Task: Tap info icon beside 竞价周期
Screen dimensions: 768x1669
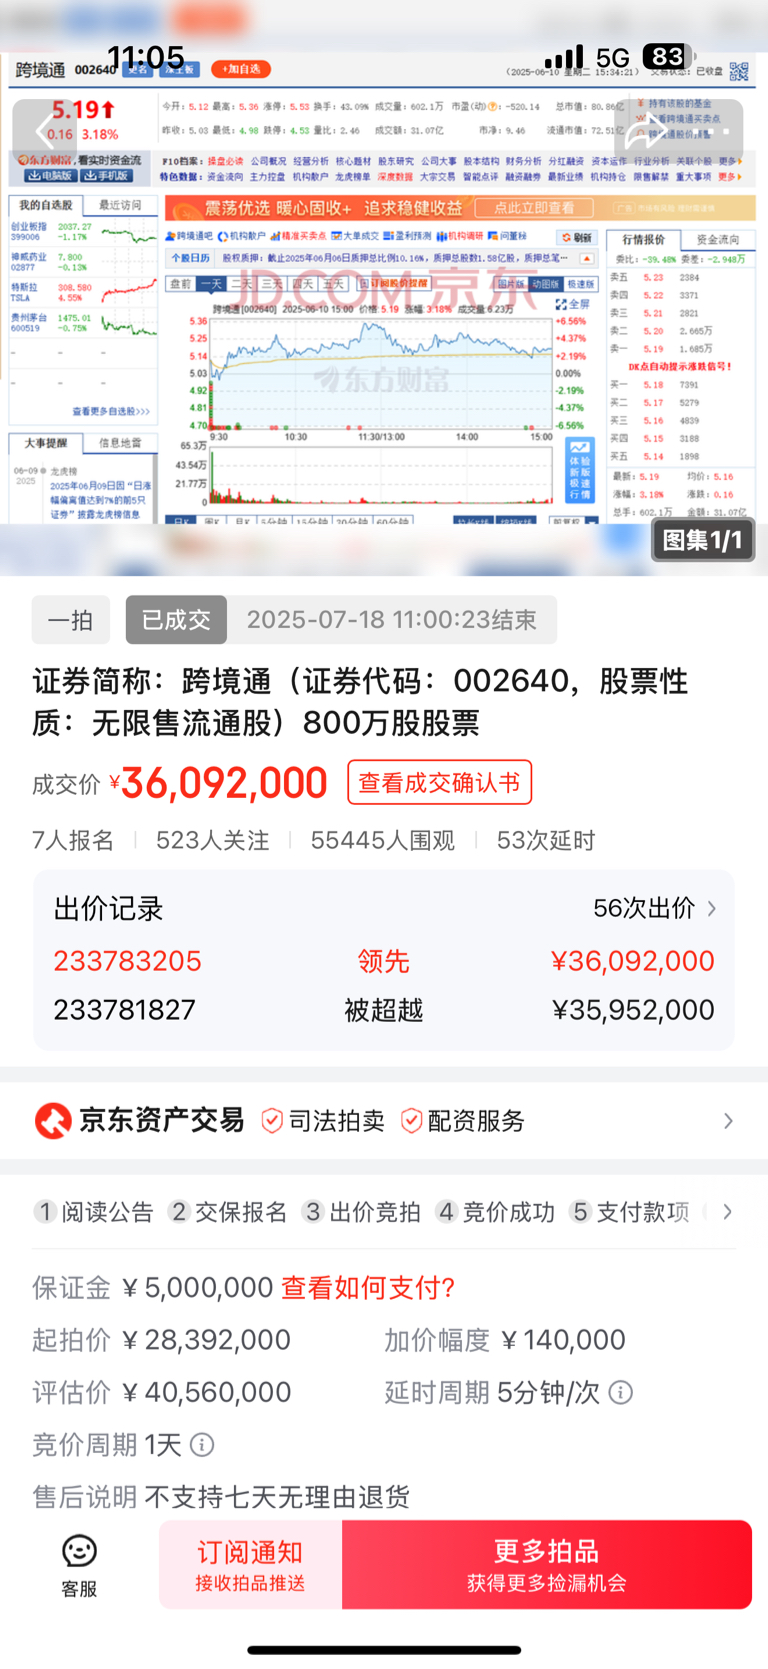Action: (x=202, y=1445)
